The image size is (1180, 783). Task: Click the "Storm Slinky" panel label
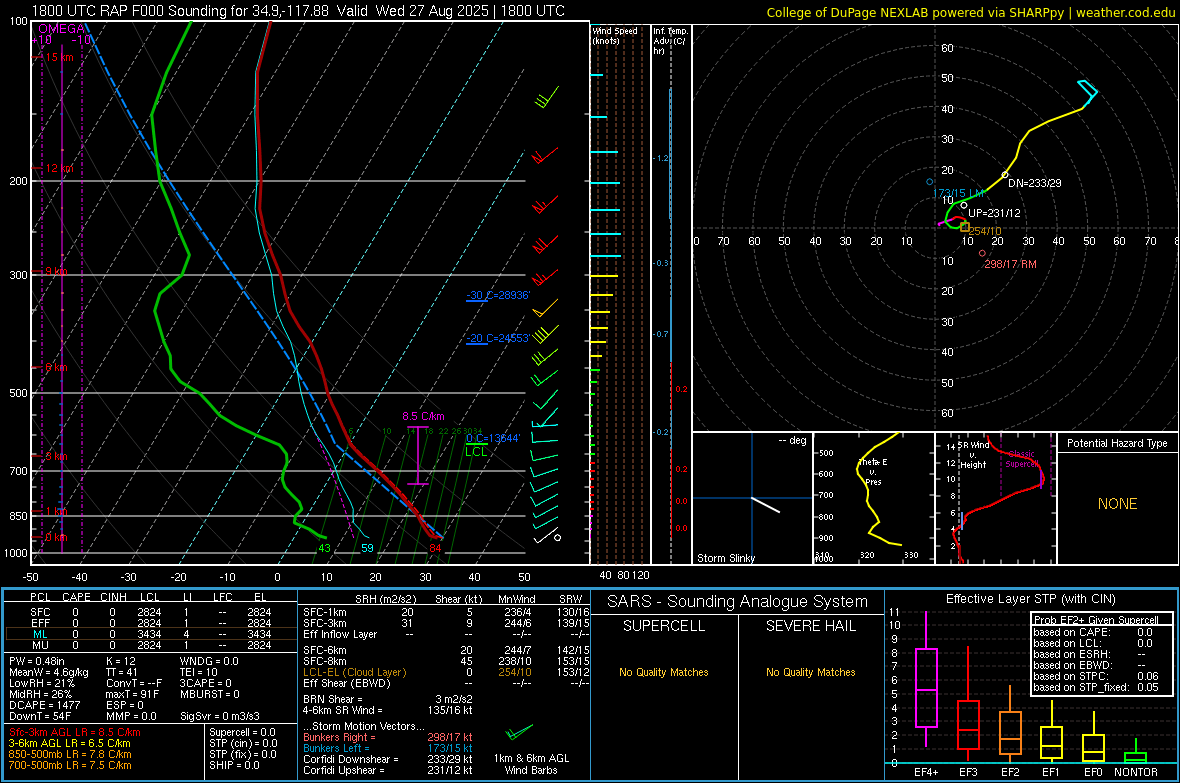(x=725, y=558)
